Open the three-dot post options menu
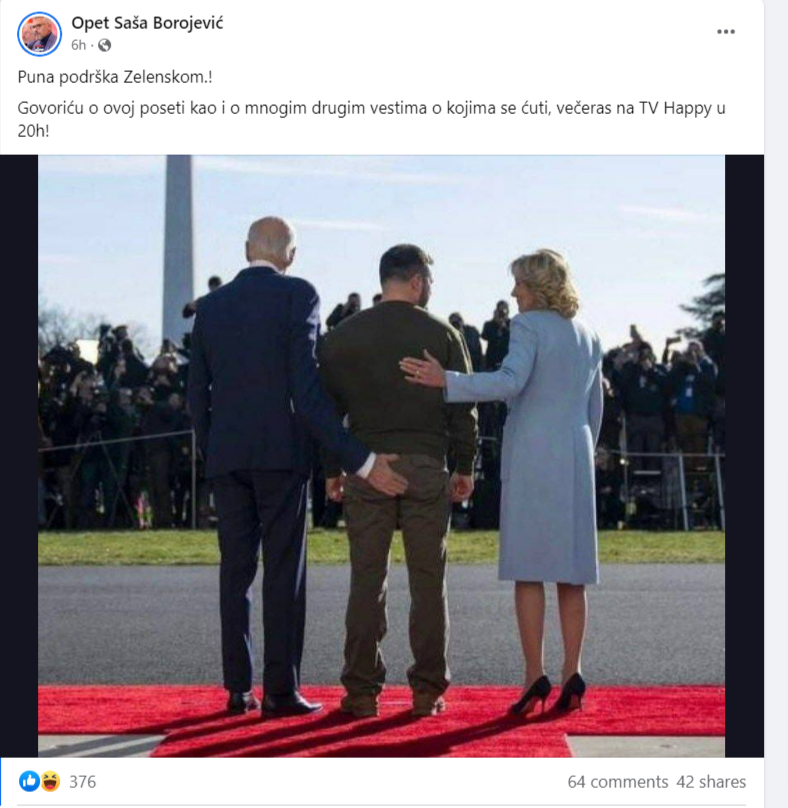Screen dimensions: 788x808 point(726,32)
